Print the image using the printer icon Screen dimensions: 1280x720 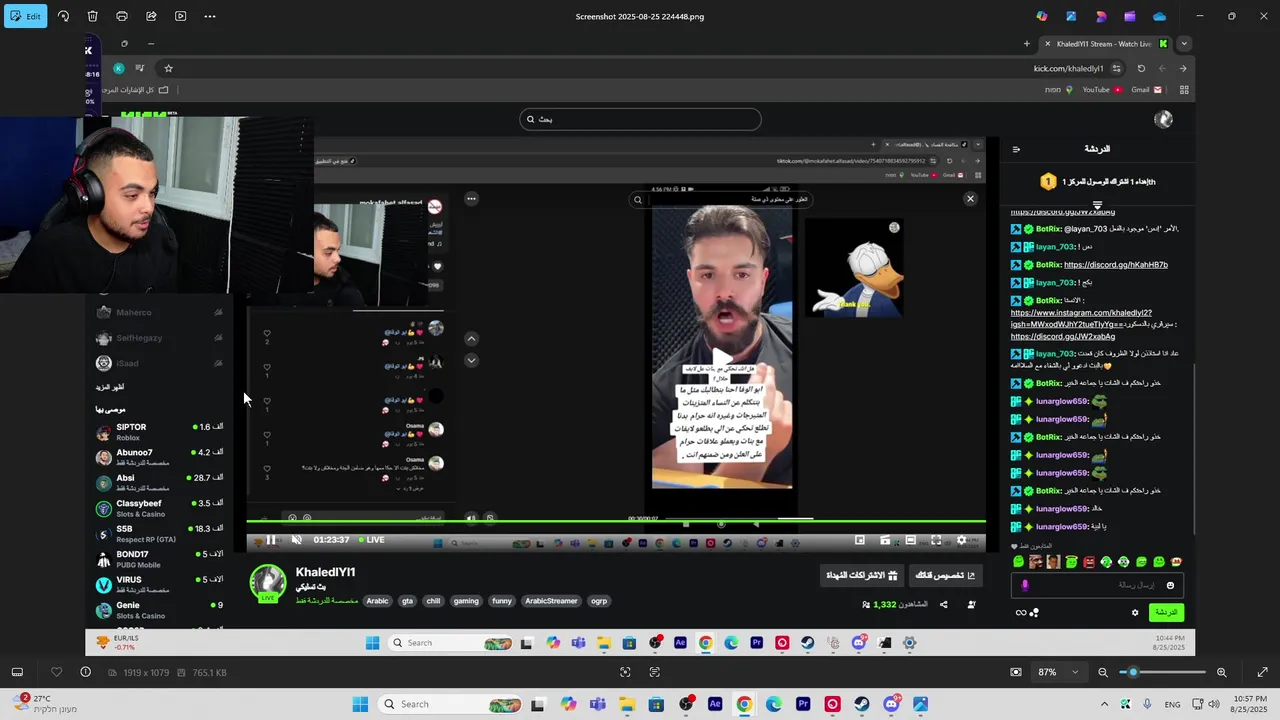coord(122,16)
